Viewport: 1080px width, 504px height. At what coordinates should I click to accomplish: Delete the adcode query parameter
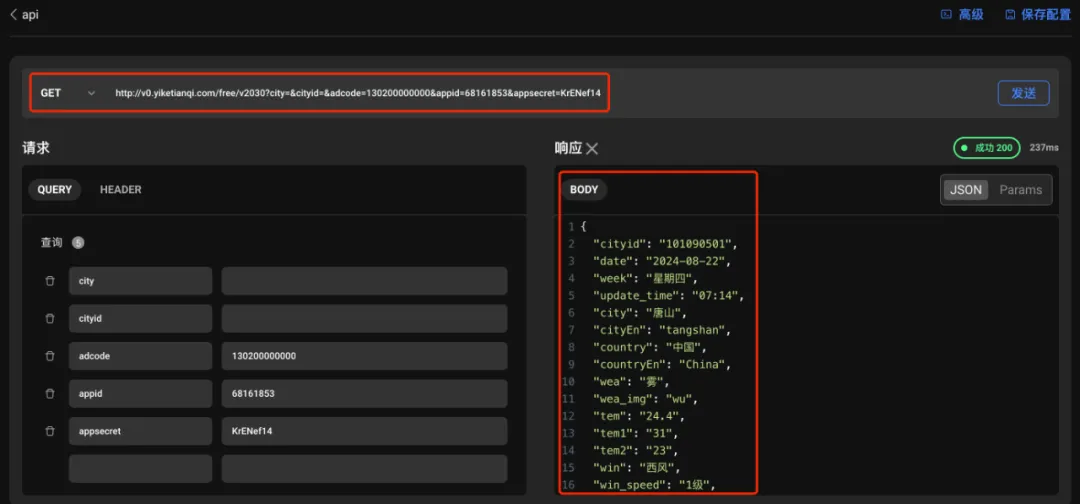coord(50,356)
